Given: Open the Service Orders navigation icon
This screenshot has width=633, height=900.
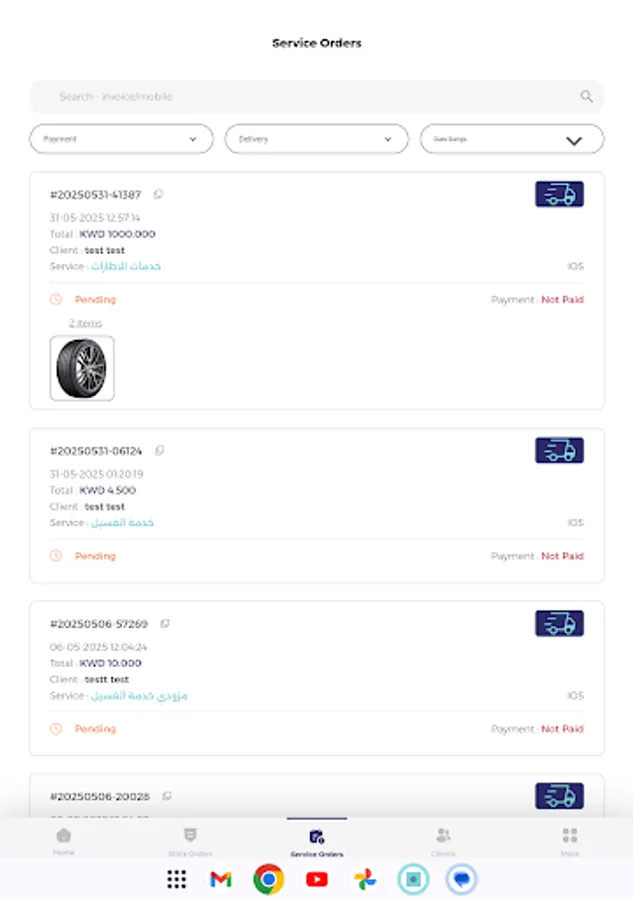Looking at the screenshot, I should (316, 836).
